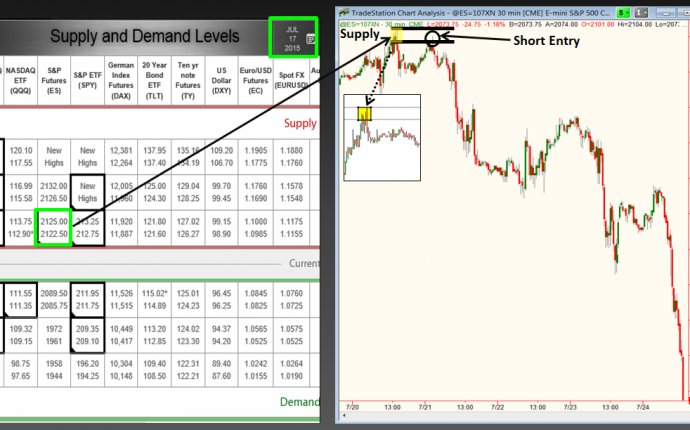The width and height of the screenshot is (690, 430).
Task: Select the S&P Futures demand cell 1972 / 1961
Action: [54, 335]
